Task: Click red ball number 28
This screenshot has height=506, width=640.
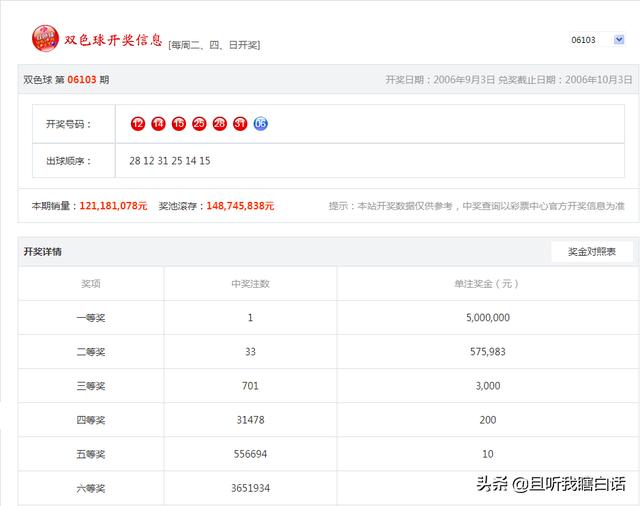Action: pyautogui.click(x=220, y=123)
